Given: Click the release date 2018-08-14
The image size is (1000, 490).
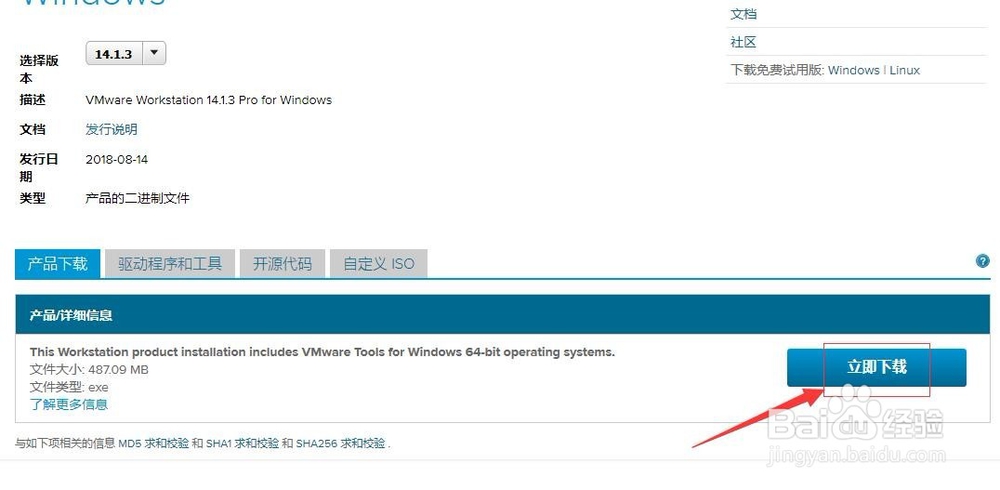Looking at the screenshot, I should click(x=117, y=160).
